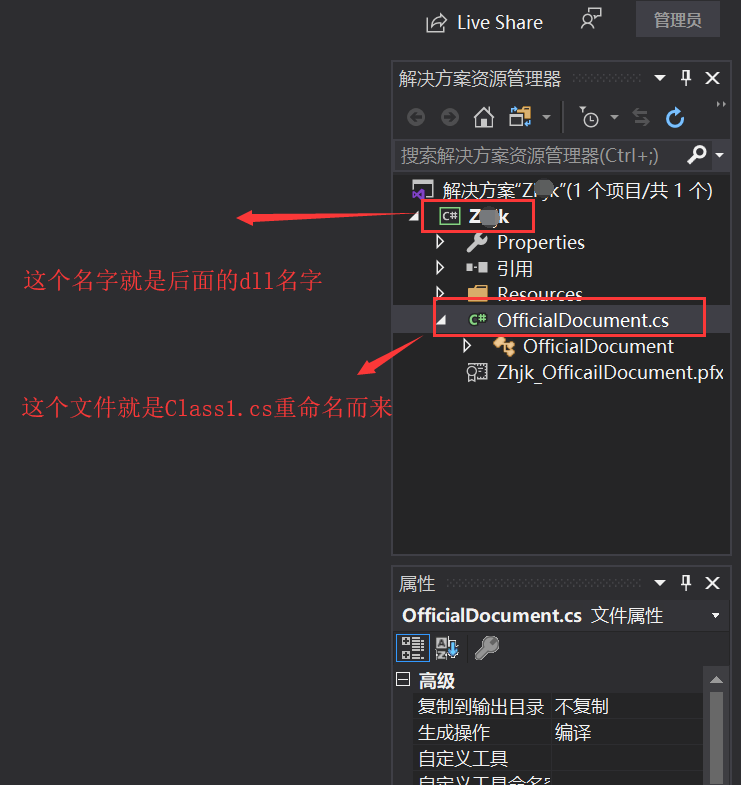The width and height of the screenshot is (741, 785).
Task: Collapse the 高级 section in properties
Action: pos(403,679)
